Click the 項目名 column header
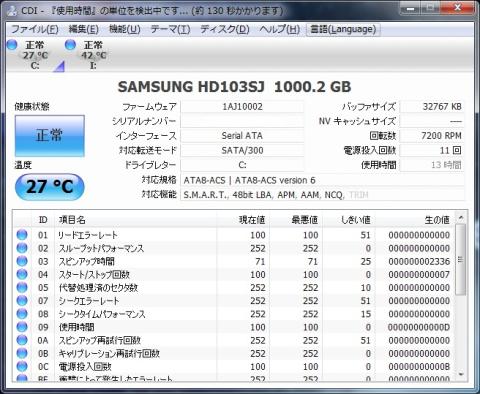This screenshot has width=480, height=394. point(135,220)
